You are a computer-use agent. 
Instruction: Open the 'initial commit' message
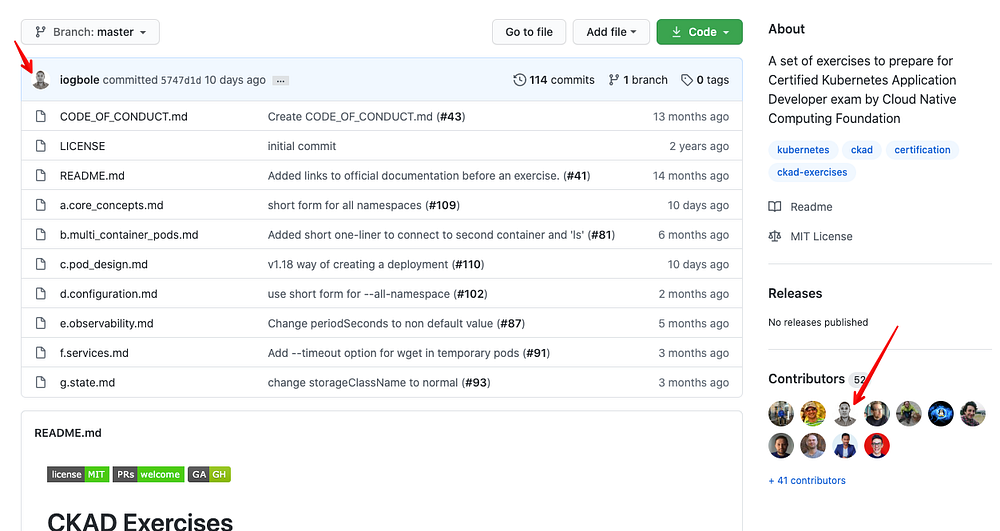point(302,146)
